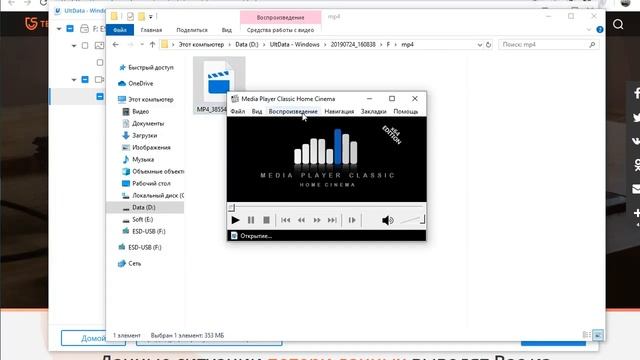Open OneDrive in Explorer sidebar

point(140,83)
